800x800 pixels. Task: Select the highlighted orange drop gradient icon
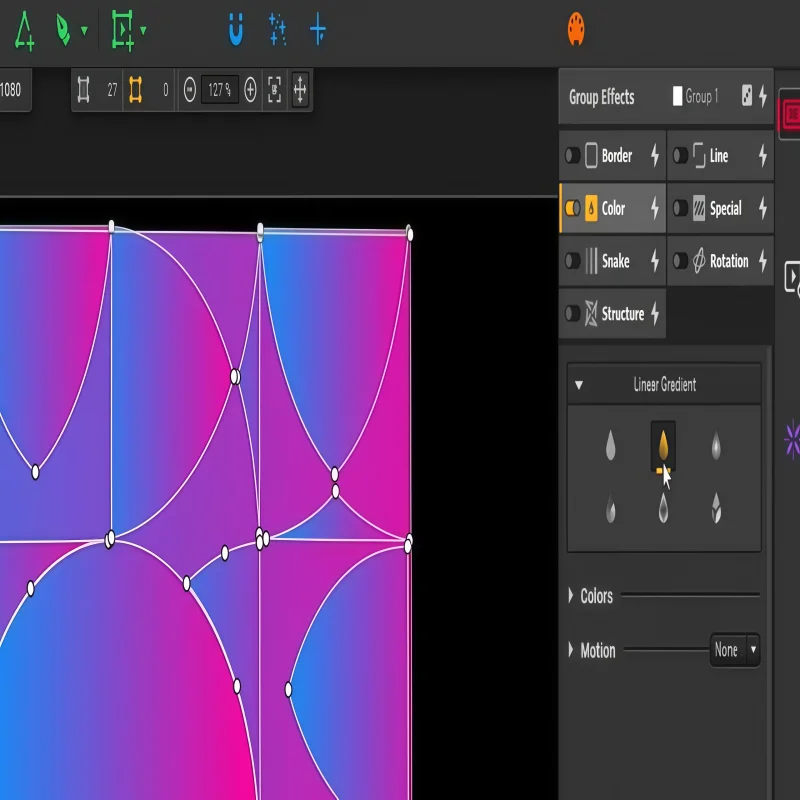pos(663,446)
